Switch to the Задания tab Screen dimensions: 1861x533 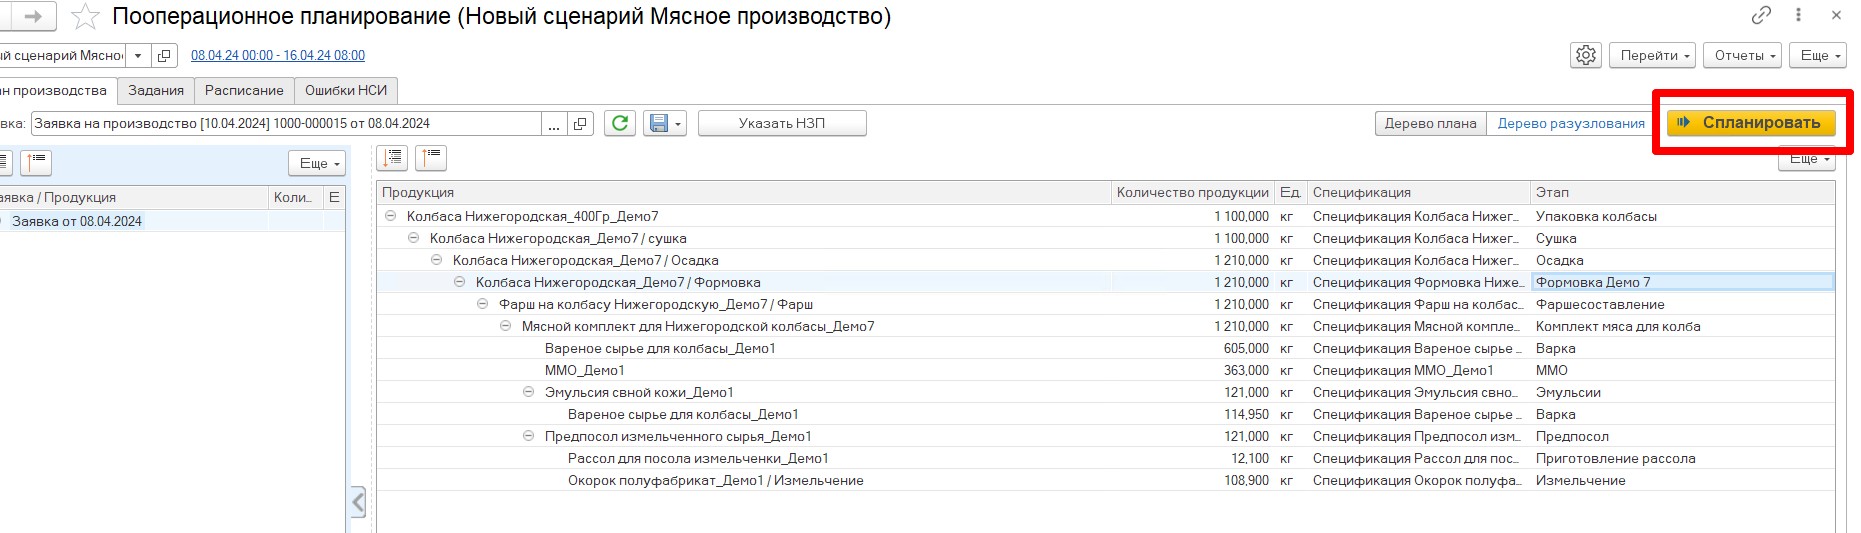(x=156, y=91)
